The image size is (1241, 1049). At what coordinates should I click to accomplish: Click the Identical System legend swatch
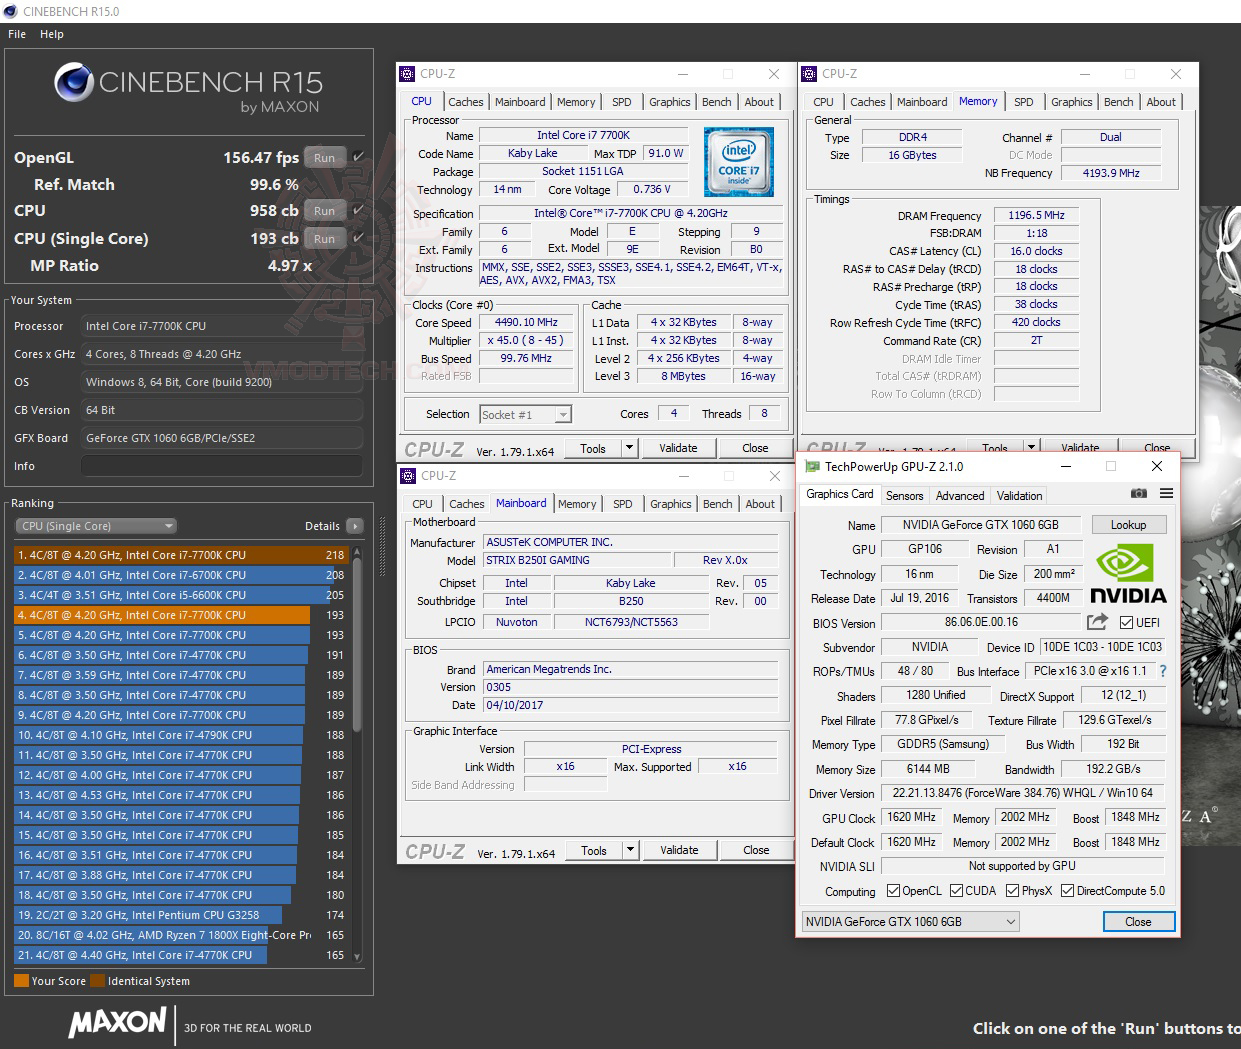point(98,981)
